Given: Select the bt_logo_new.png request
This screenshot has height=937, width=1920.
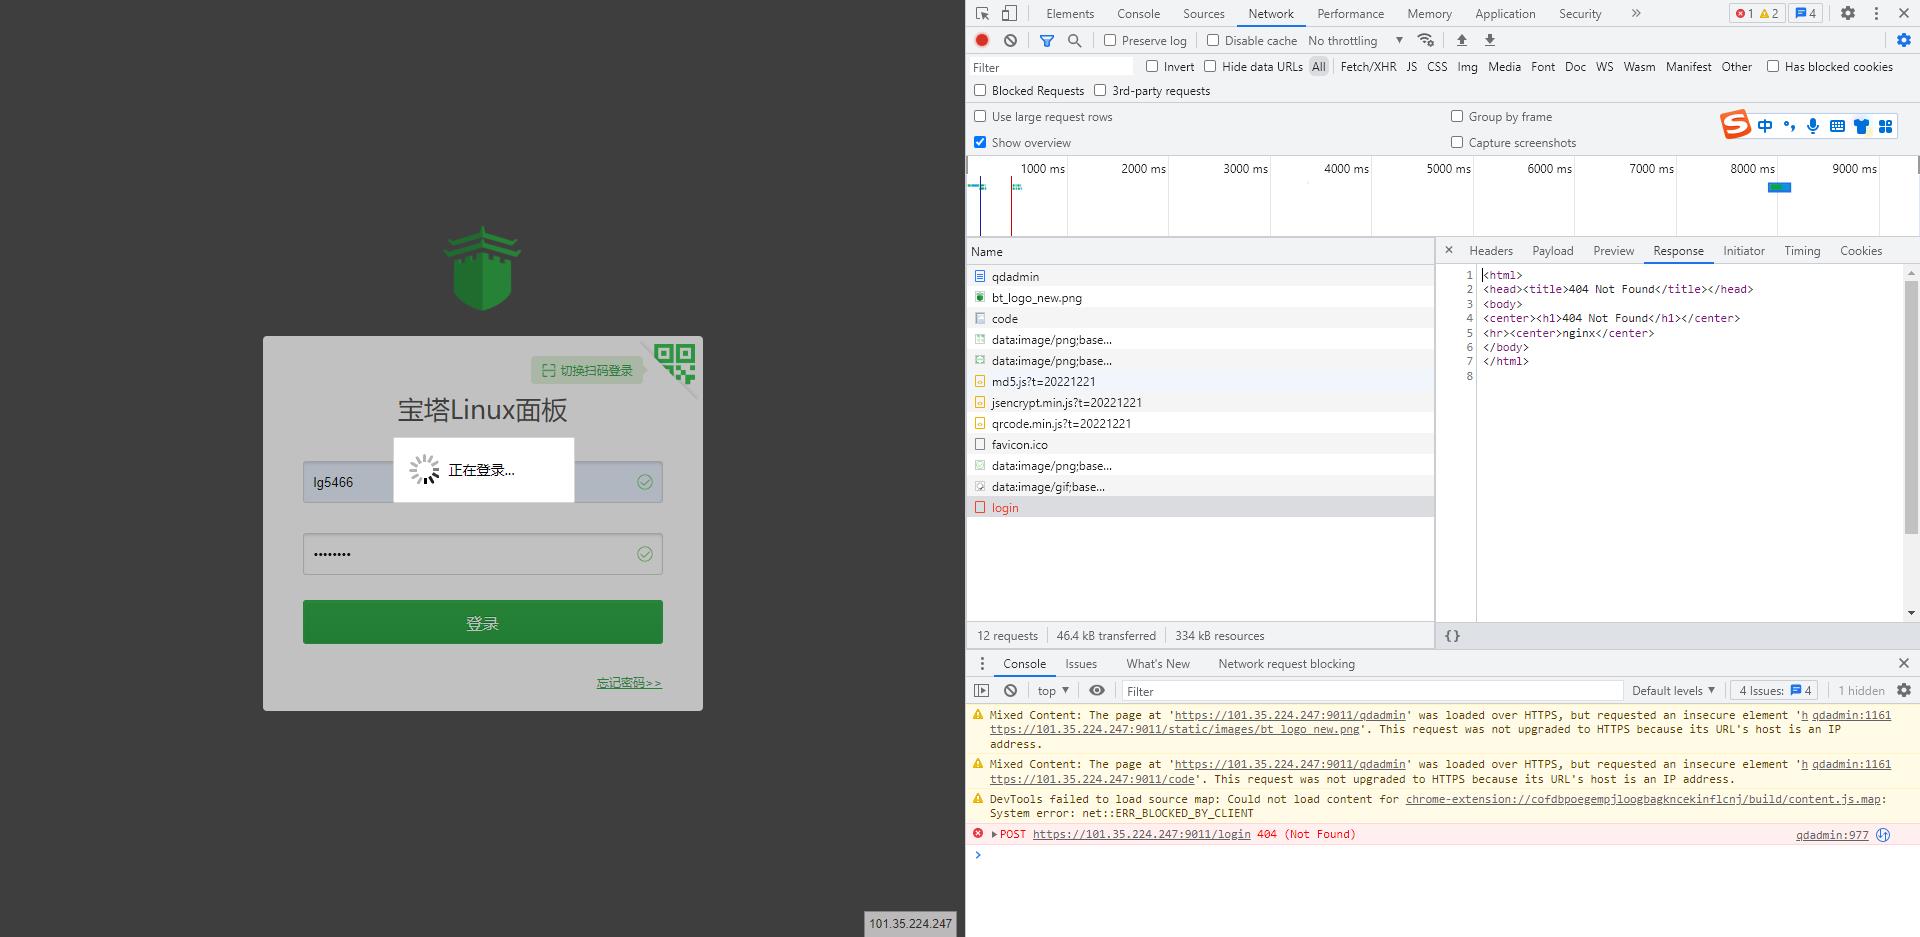Looking at the screenshot, I should [1200, 298].
